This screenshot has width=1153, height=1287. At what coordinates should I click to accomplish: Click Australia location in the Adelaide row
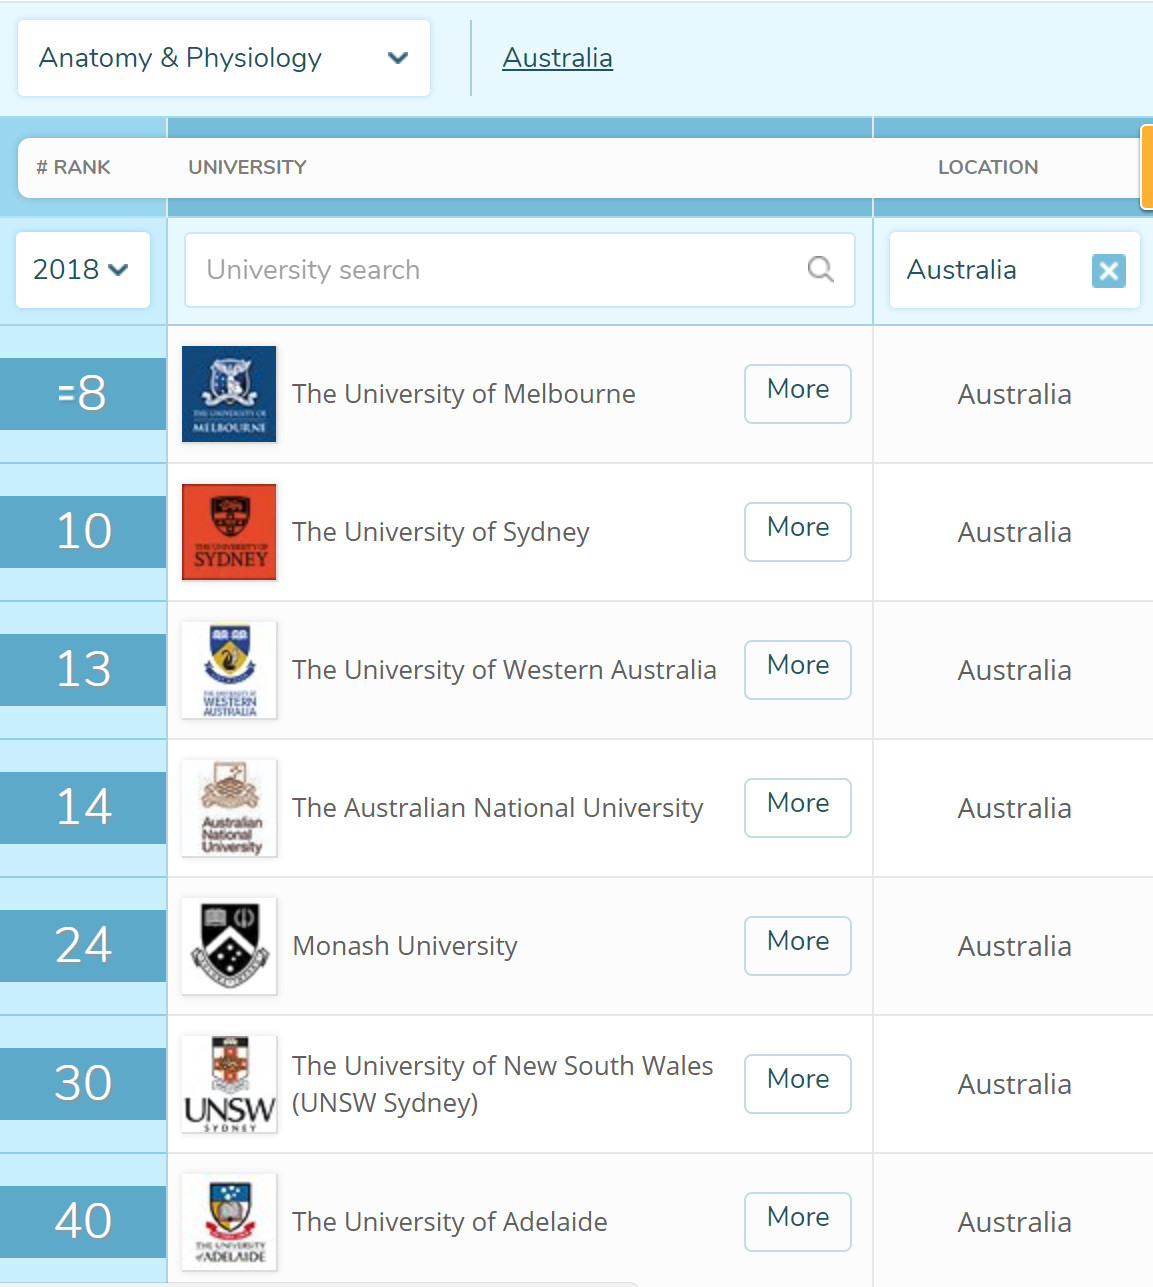[x=1014, y=1223]
